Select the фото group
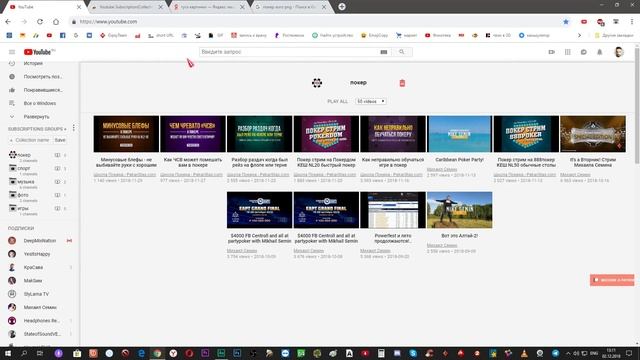The width and height of the screenshot is (640, 360). point(23,196)
